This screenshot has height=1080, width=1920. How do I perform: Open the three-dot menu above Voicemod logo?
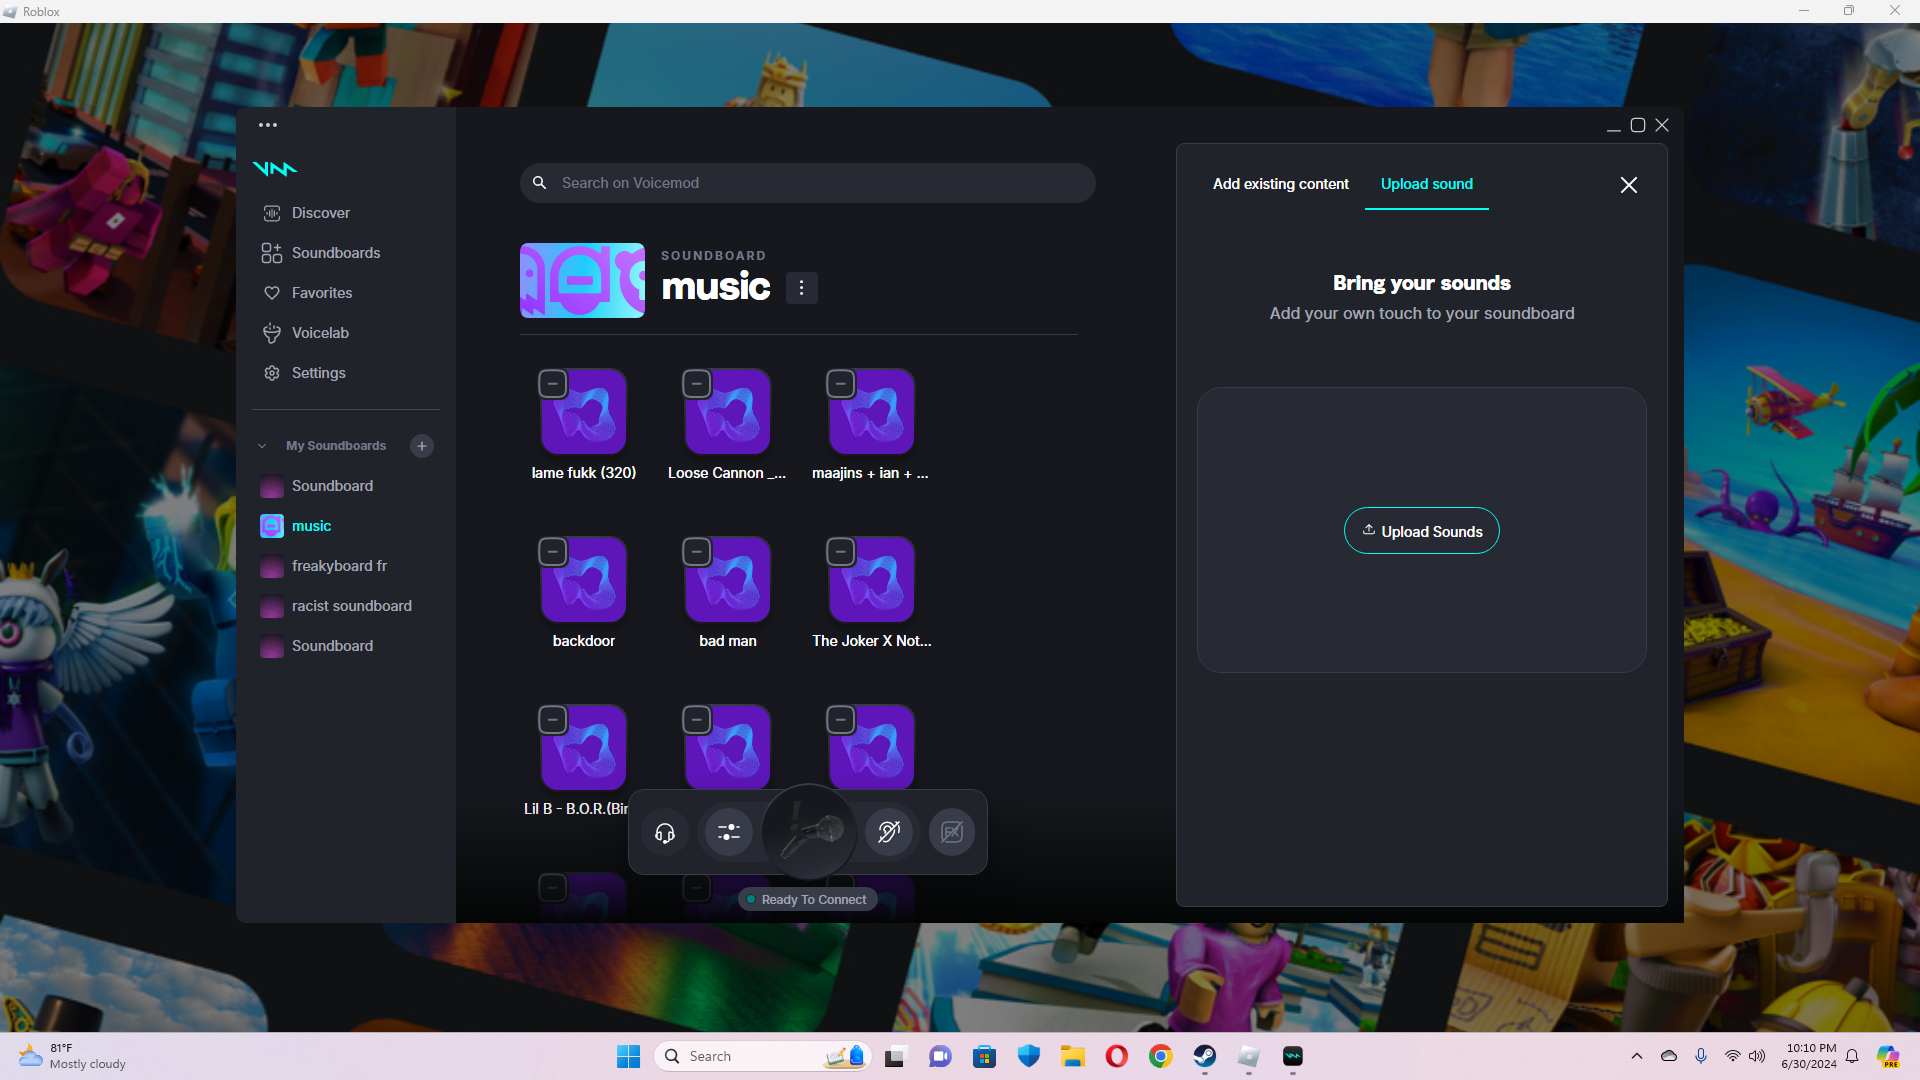(x=268, y=125)
